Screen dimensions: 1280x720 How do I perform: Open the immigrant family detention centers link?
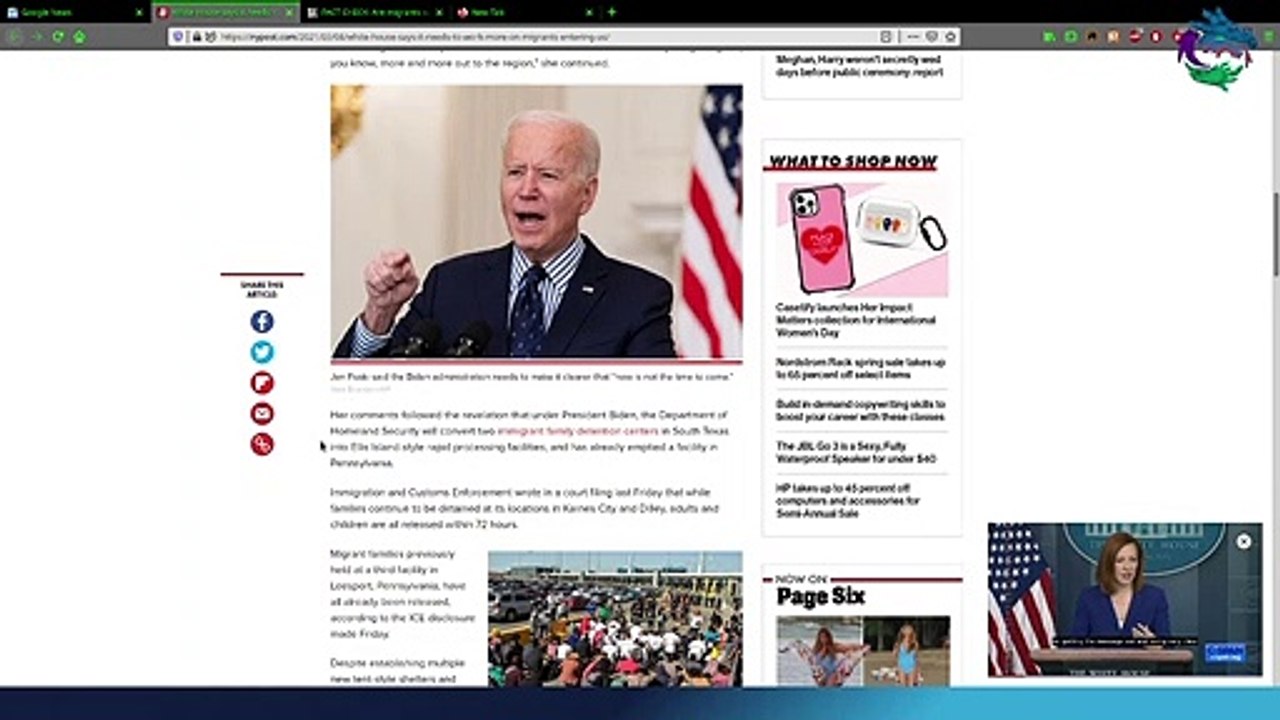[x=578, y=431]
